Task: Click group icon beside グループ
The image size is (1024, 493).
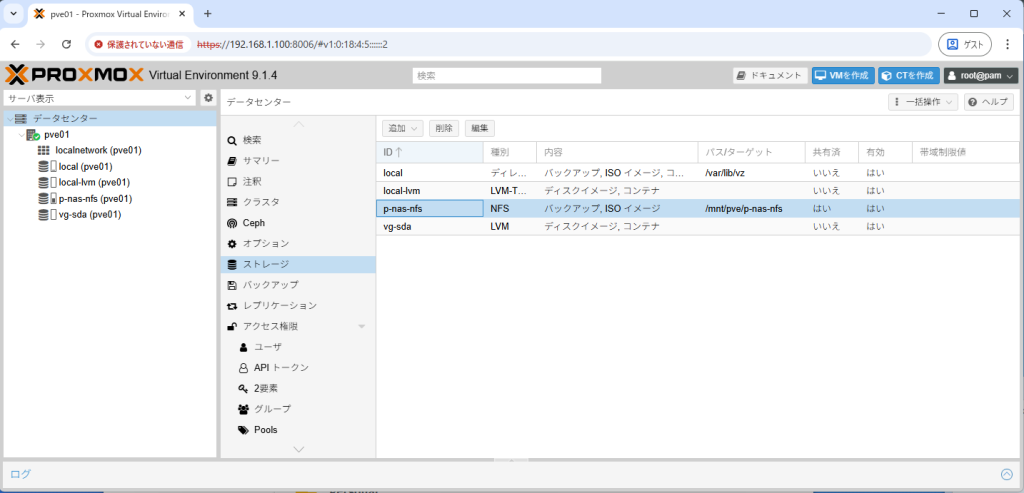Action: click(x=243, y=409)
